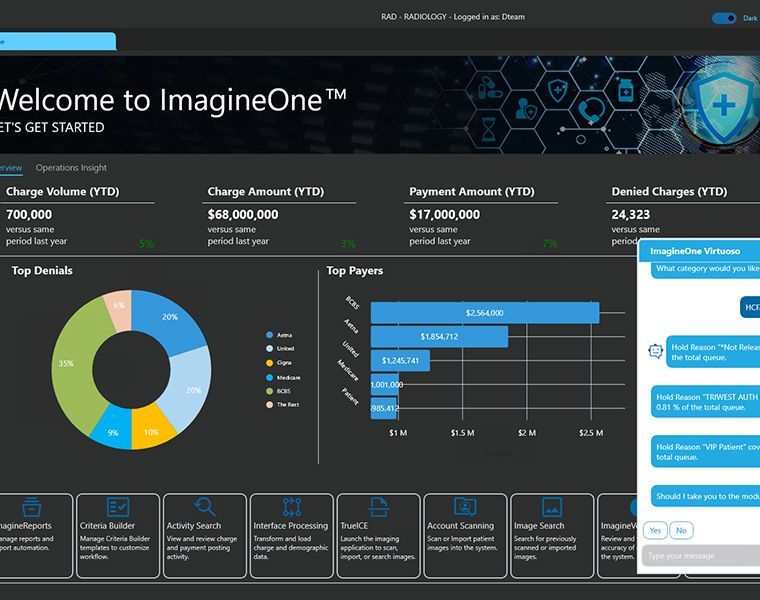The width and height of the screenshot is (760, 600).
Task: Click the chat message input field
Action: pos(701,555)
